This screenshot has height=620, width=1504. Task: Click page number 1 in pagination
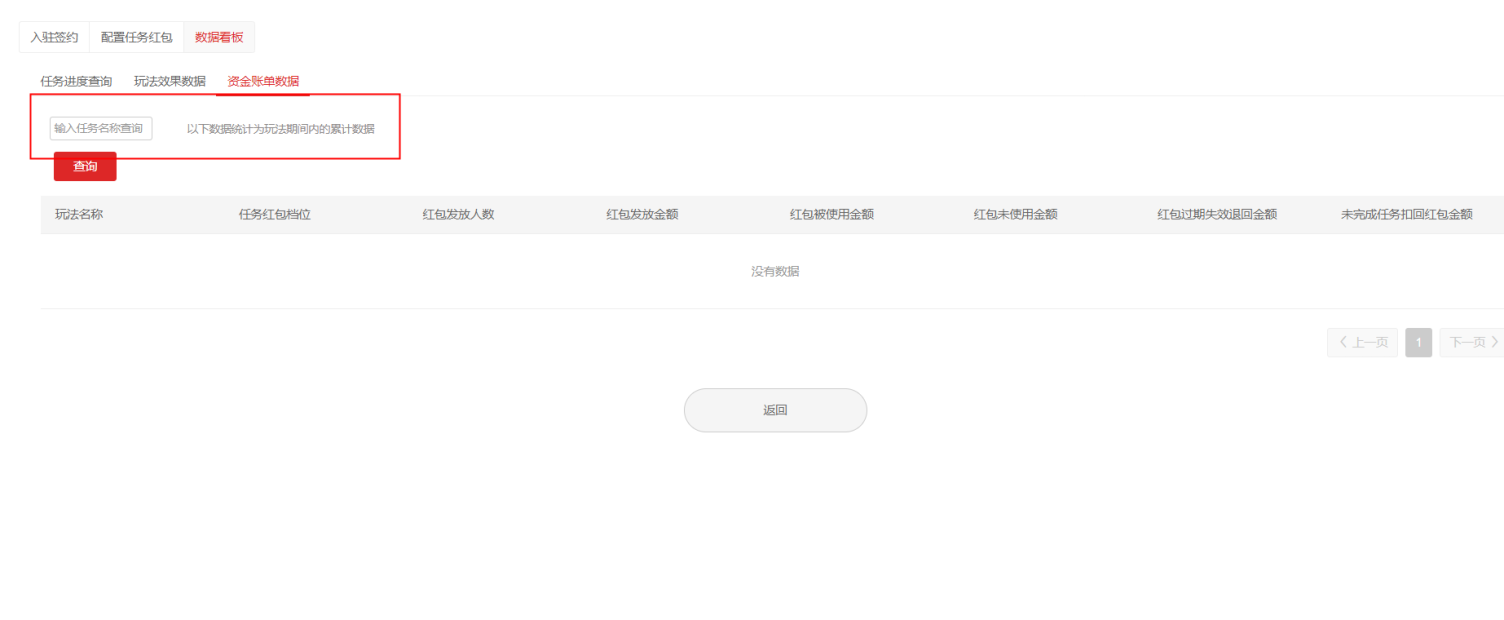[1418, 343]
